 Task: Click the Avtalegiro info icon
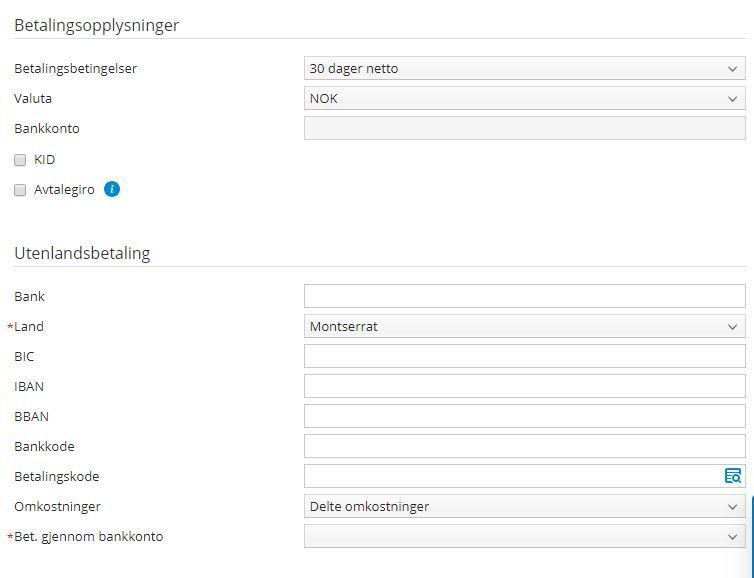(x=112, y=189)
